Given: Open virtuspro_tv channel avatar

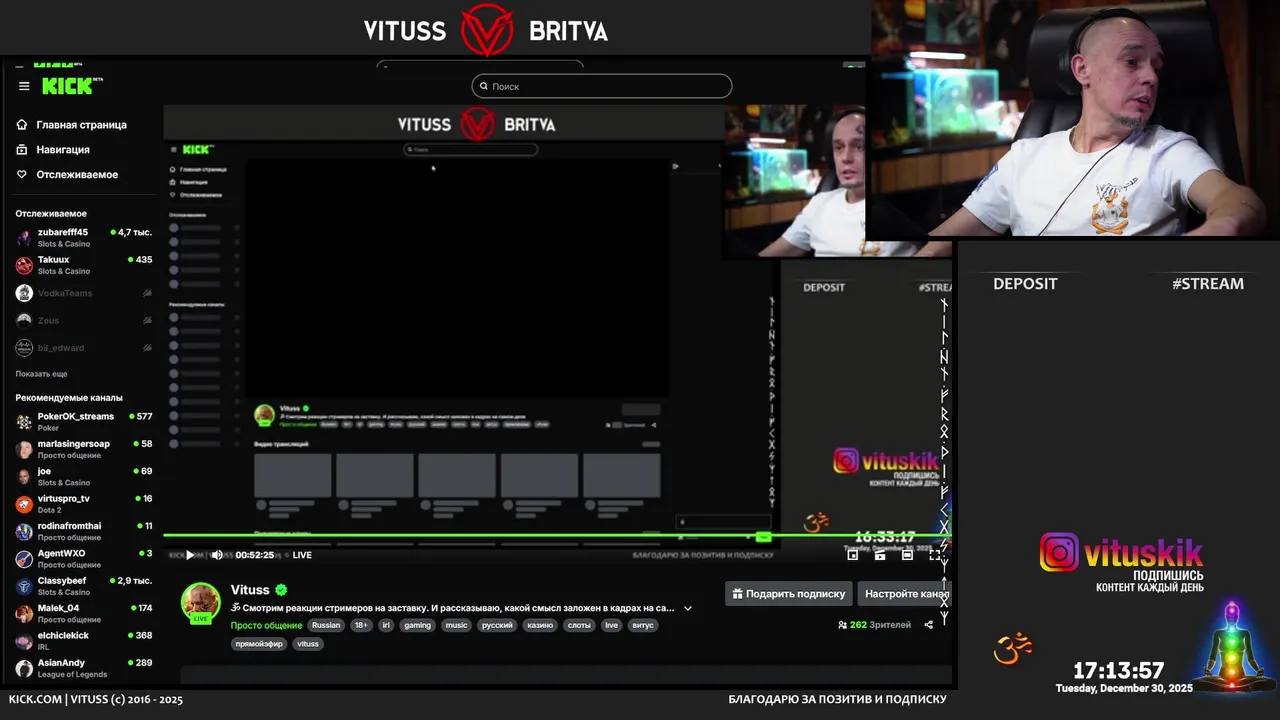Looking at the screenshot, I should coord(24,504).
